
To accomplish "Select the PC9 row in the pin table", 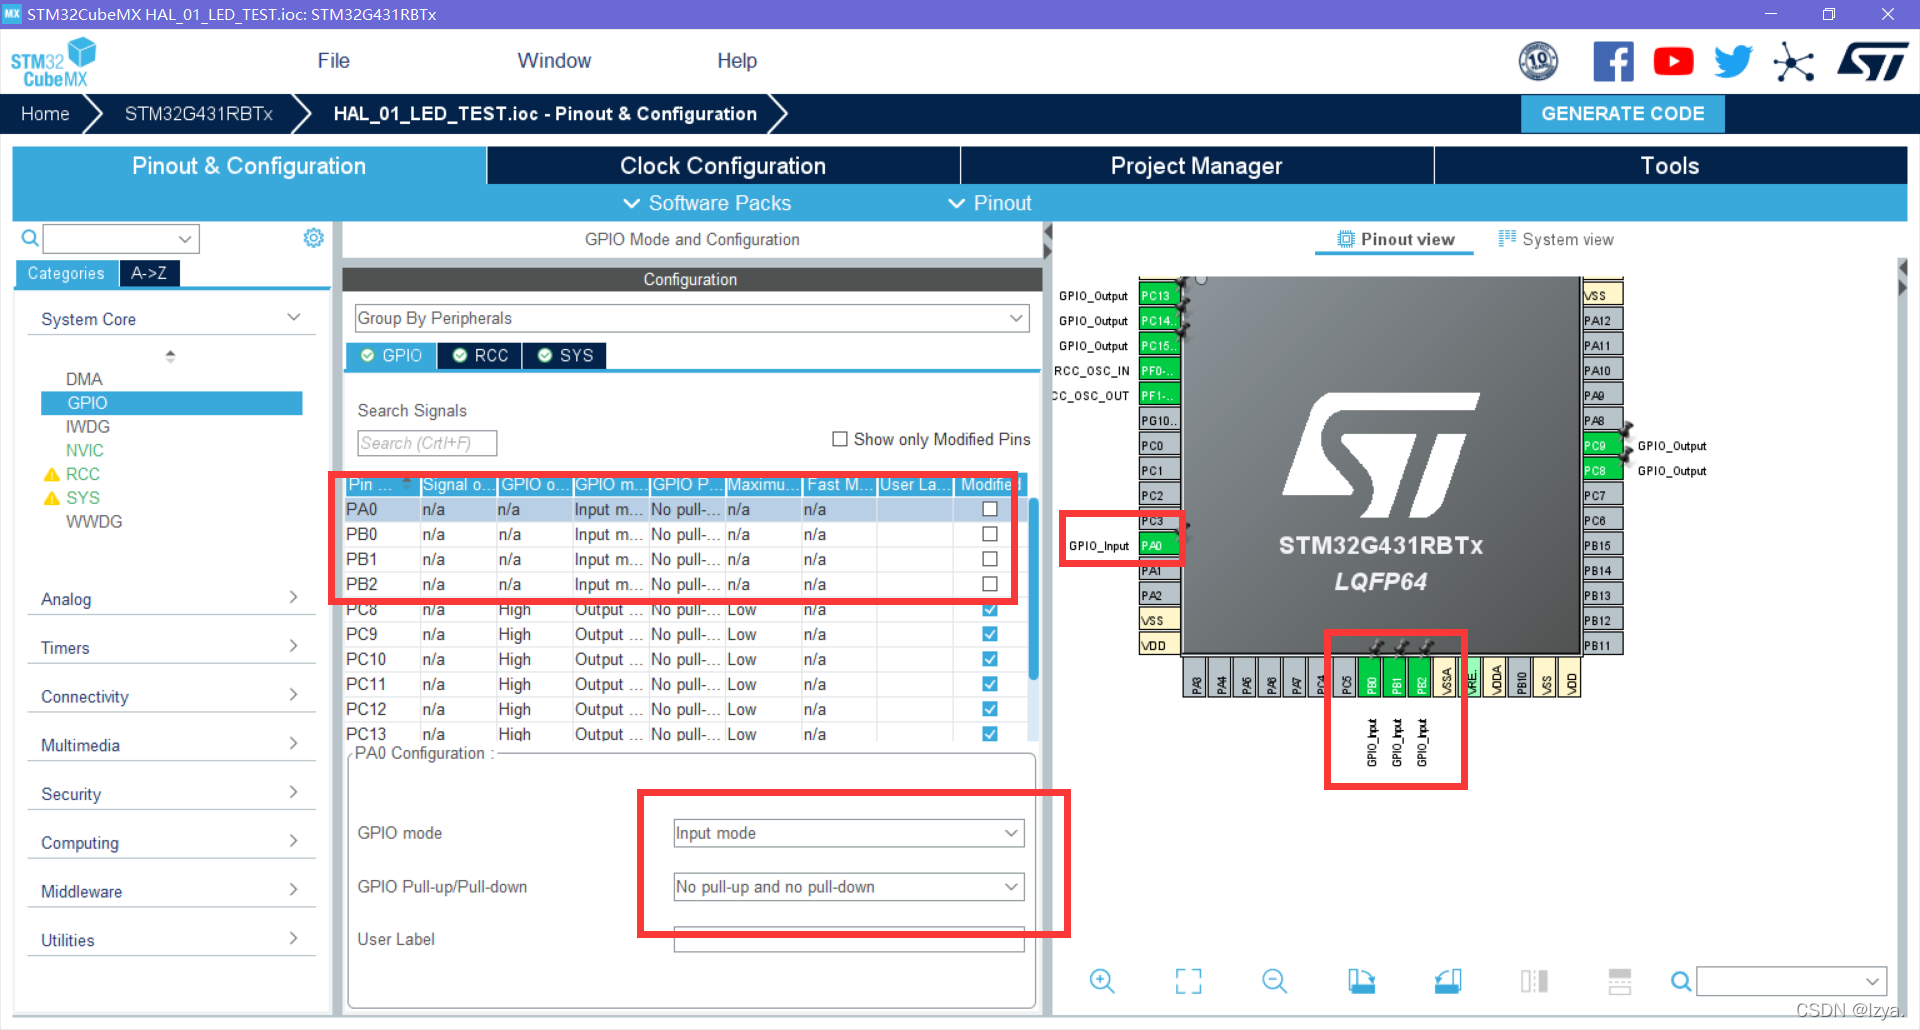I will (x=686, y=634).
